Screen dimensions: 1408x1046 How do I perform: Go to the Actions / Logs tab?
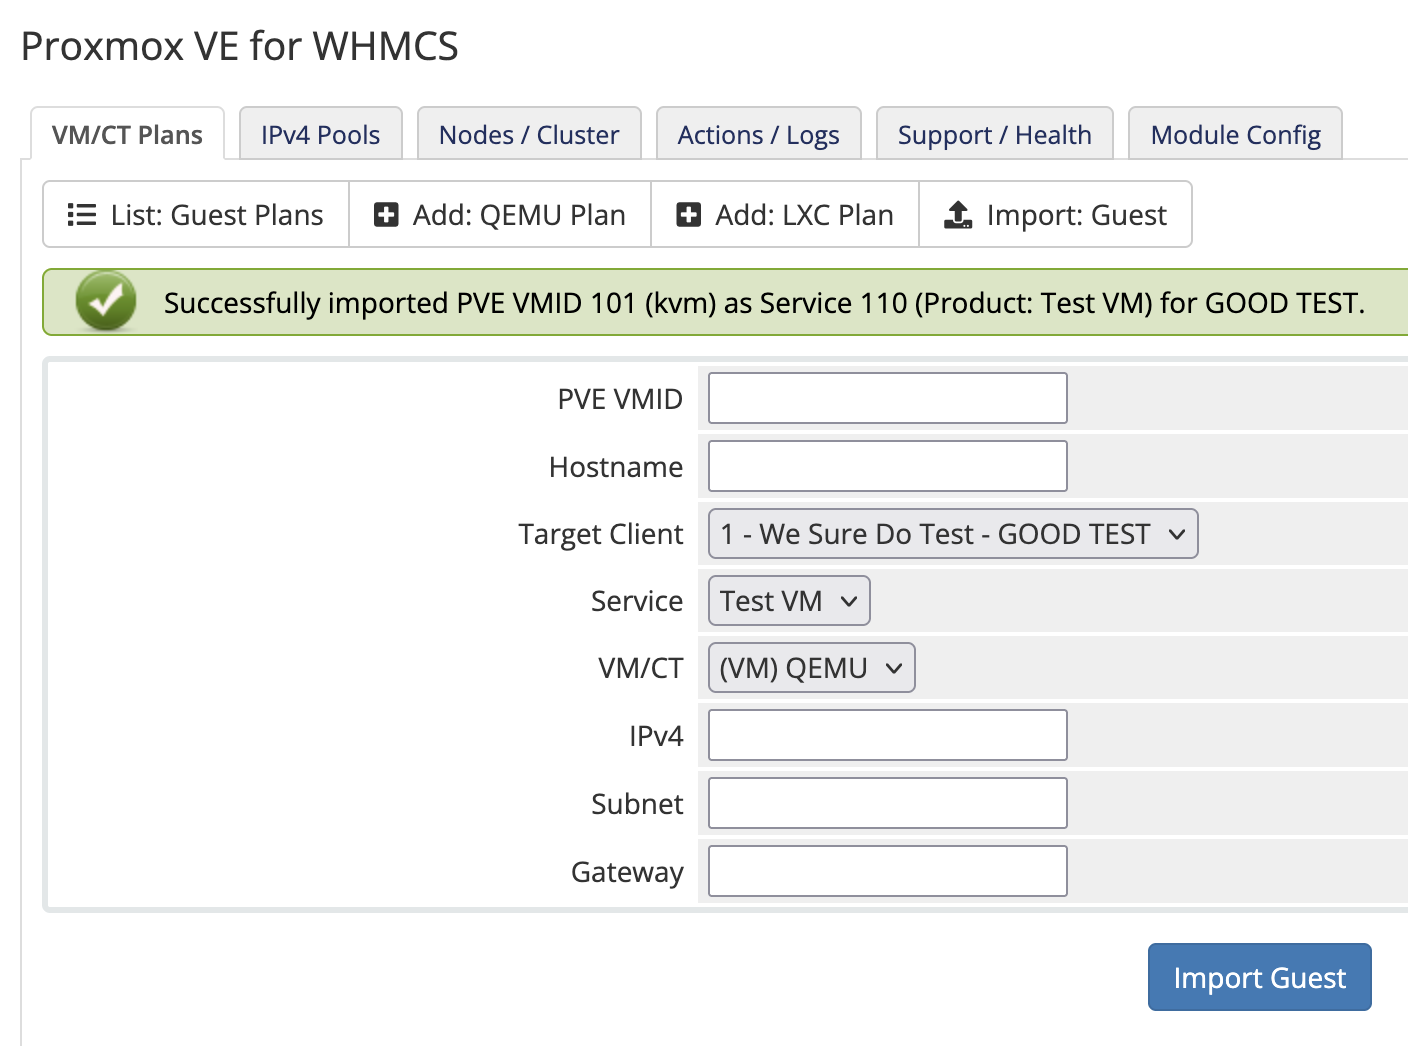(x=759, y=134)
